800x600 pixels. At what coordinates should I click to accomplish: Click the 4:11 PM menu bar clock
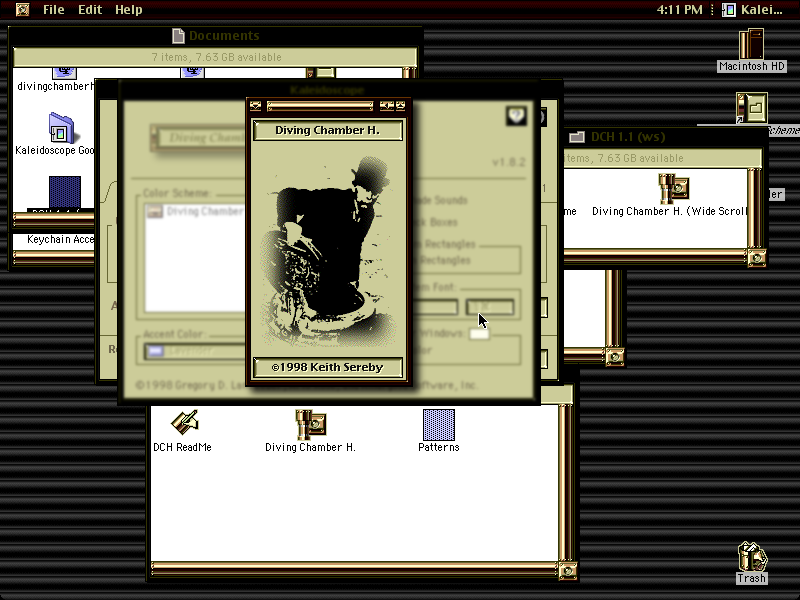pos(679,10)
